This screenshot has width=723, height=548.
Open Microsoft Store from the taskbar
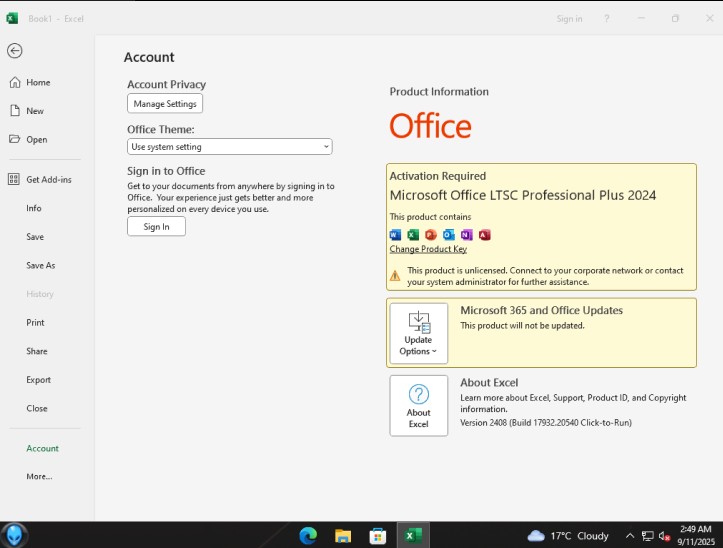(x=378, y=536)
